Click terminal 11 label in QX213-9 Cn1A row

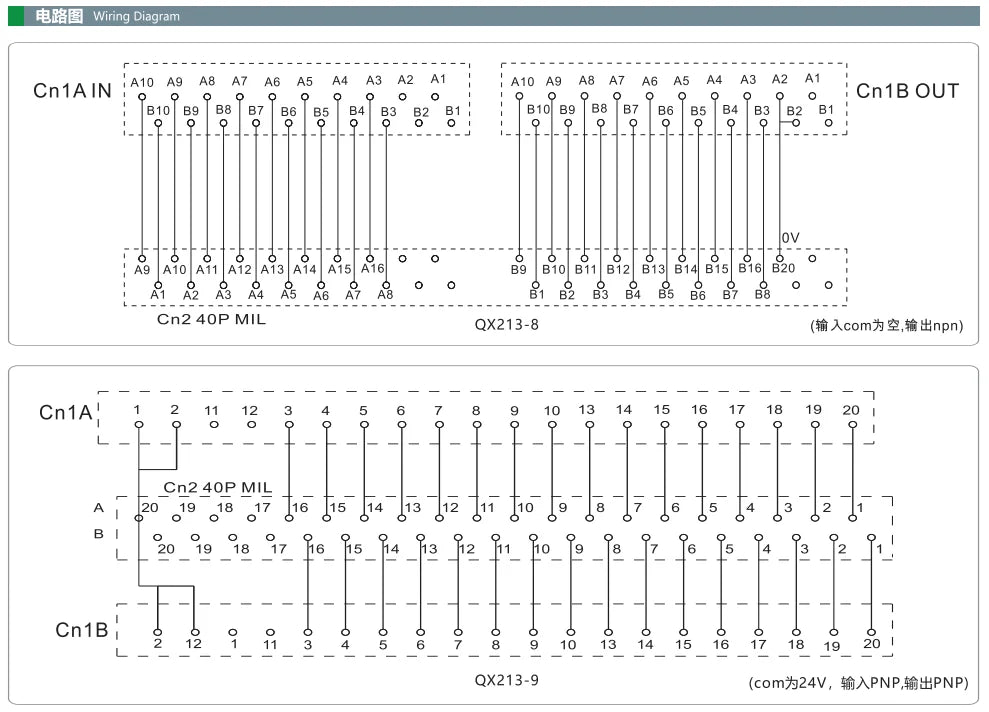211,411
